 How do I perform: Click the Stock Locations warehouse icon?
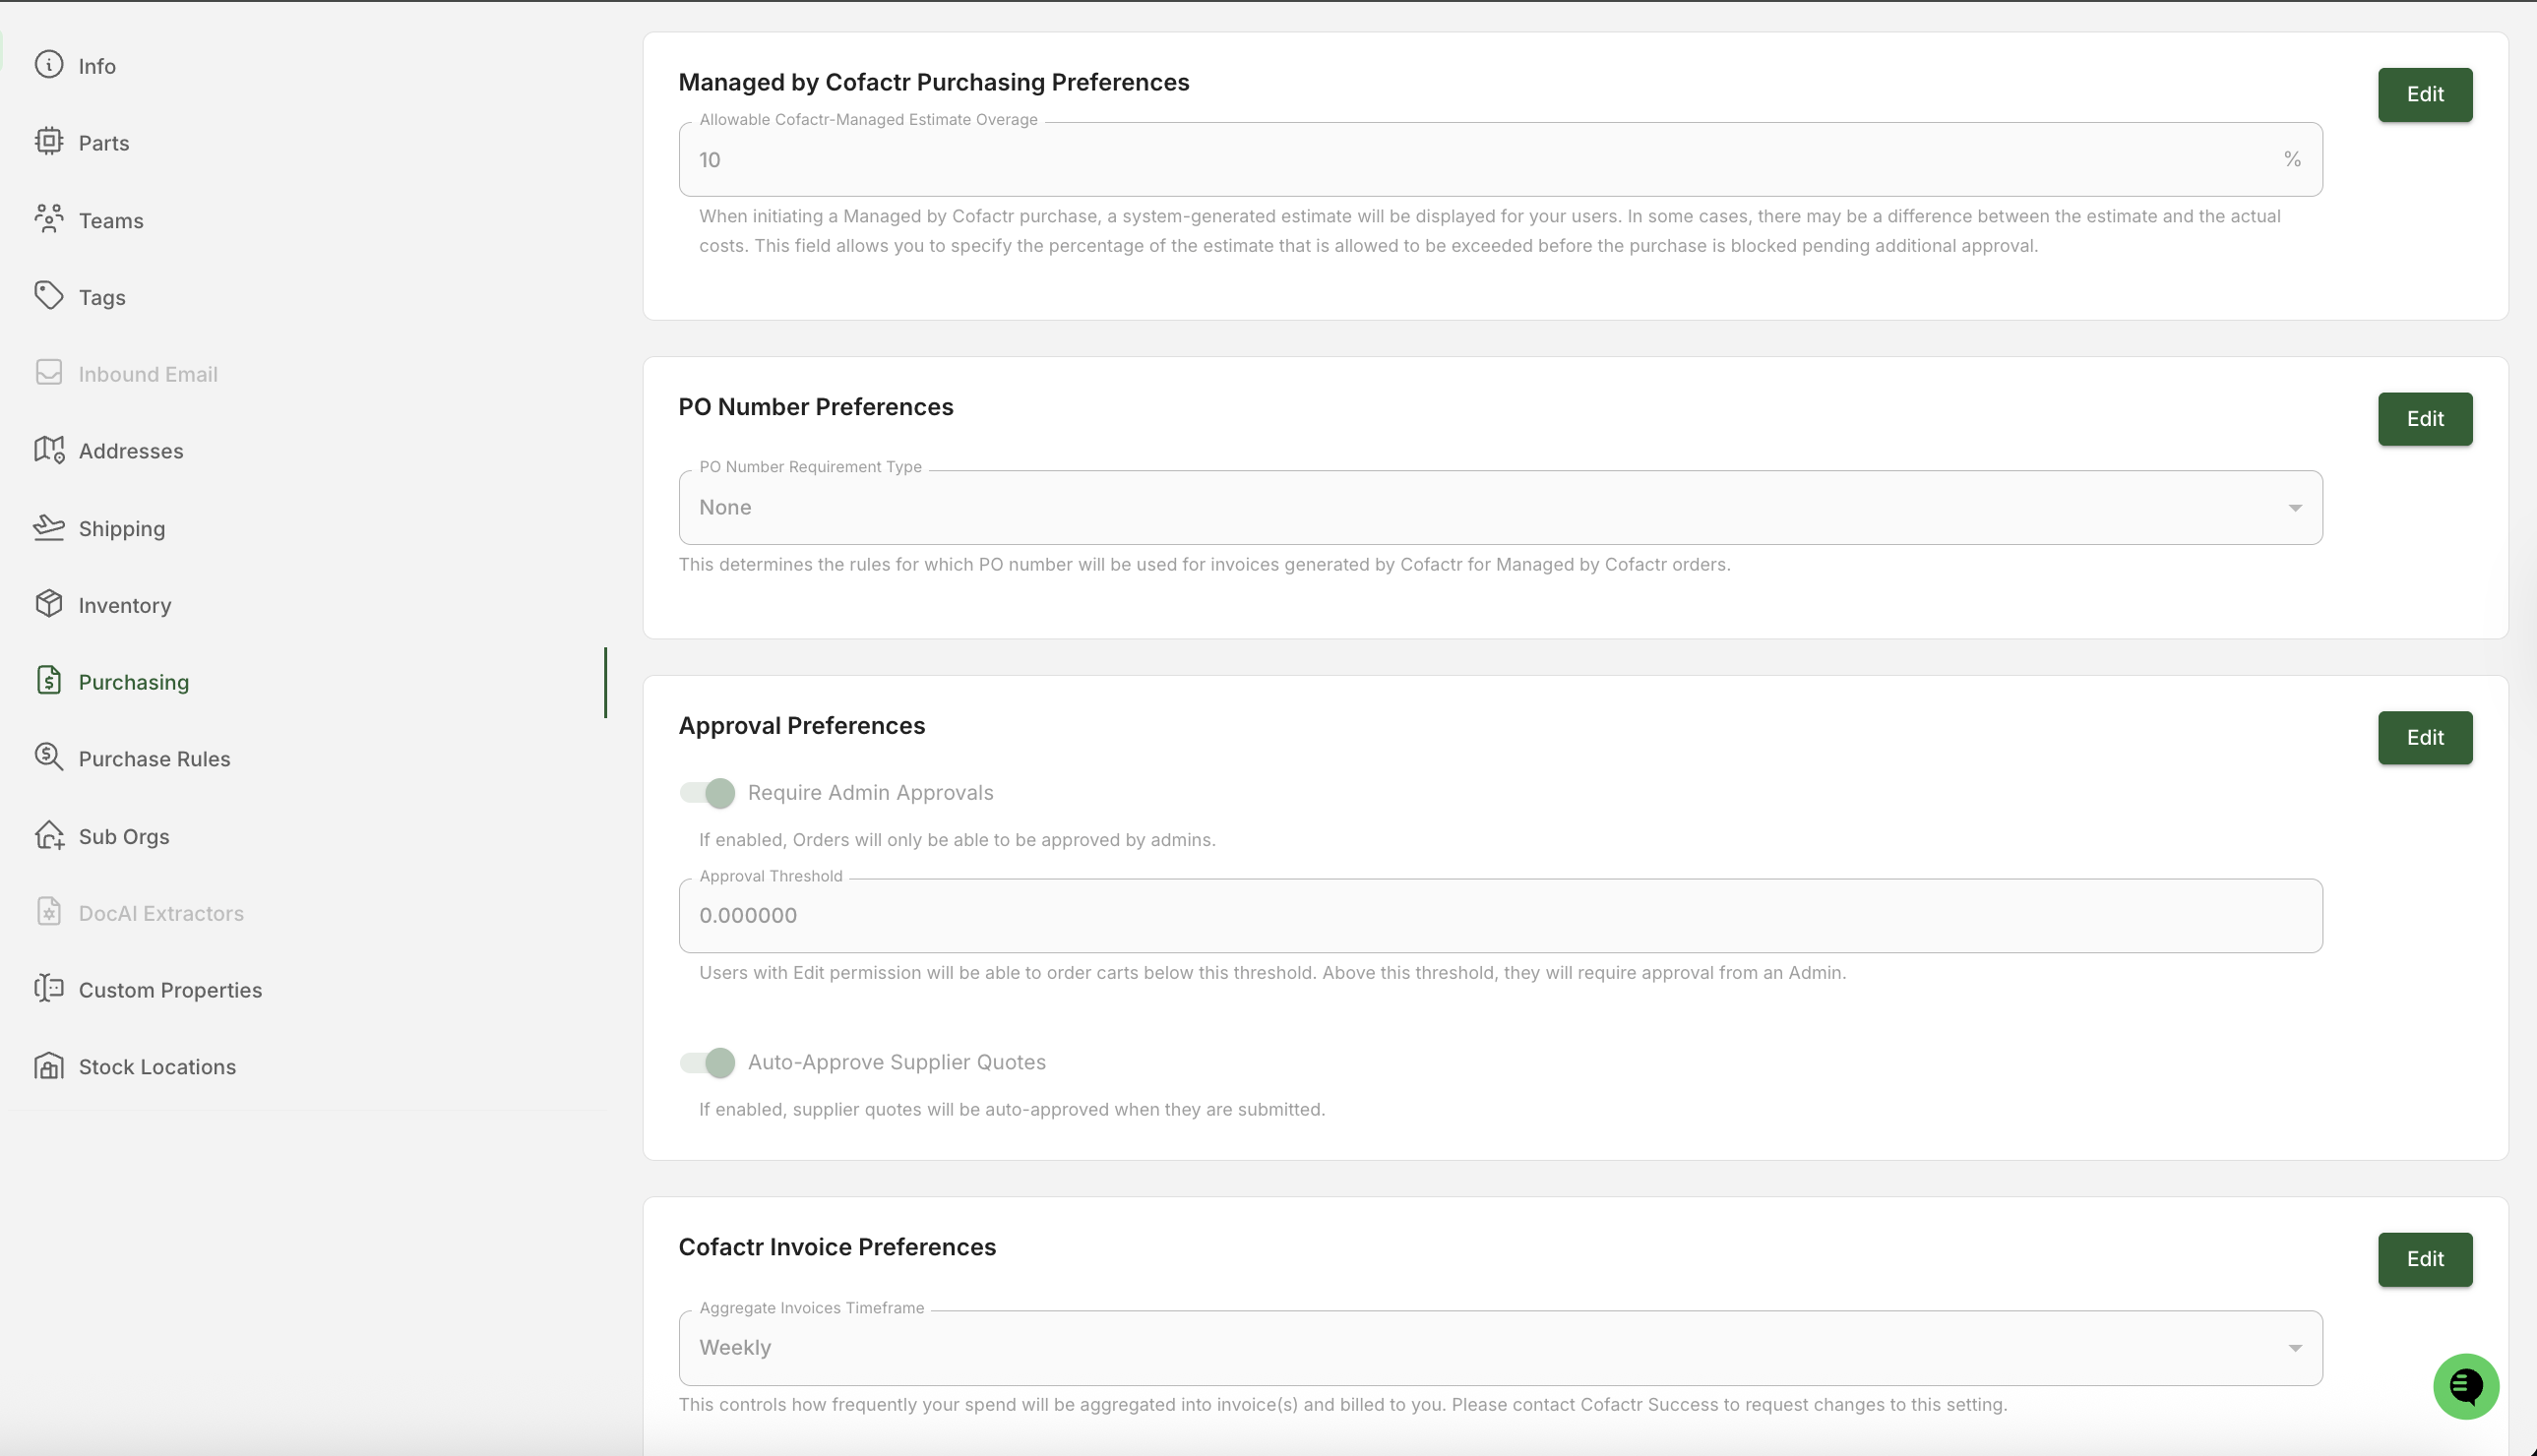(48, 1066)
